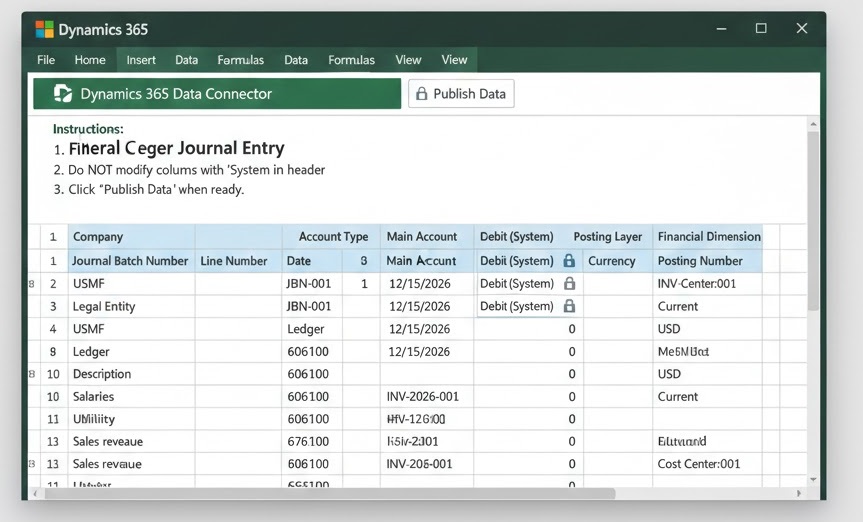The width and height of the screenshot is (863, 522).
Task: Select the Cost Center:001 cell
Action: coord(699,464)
